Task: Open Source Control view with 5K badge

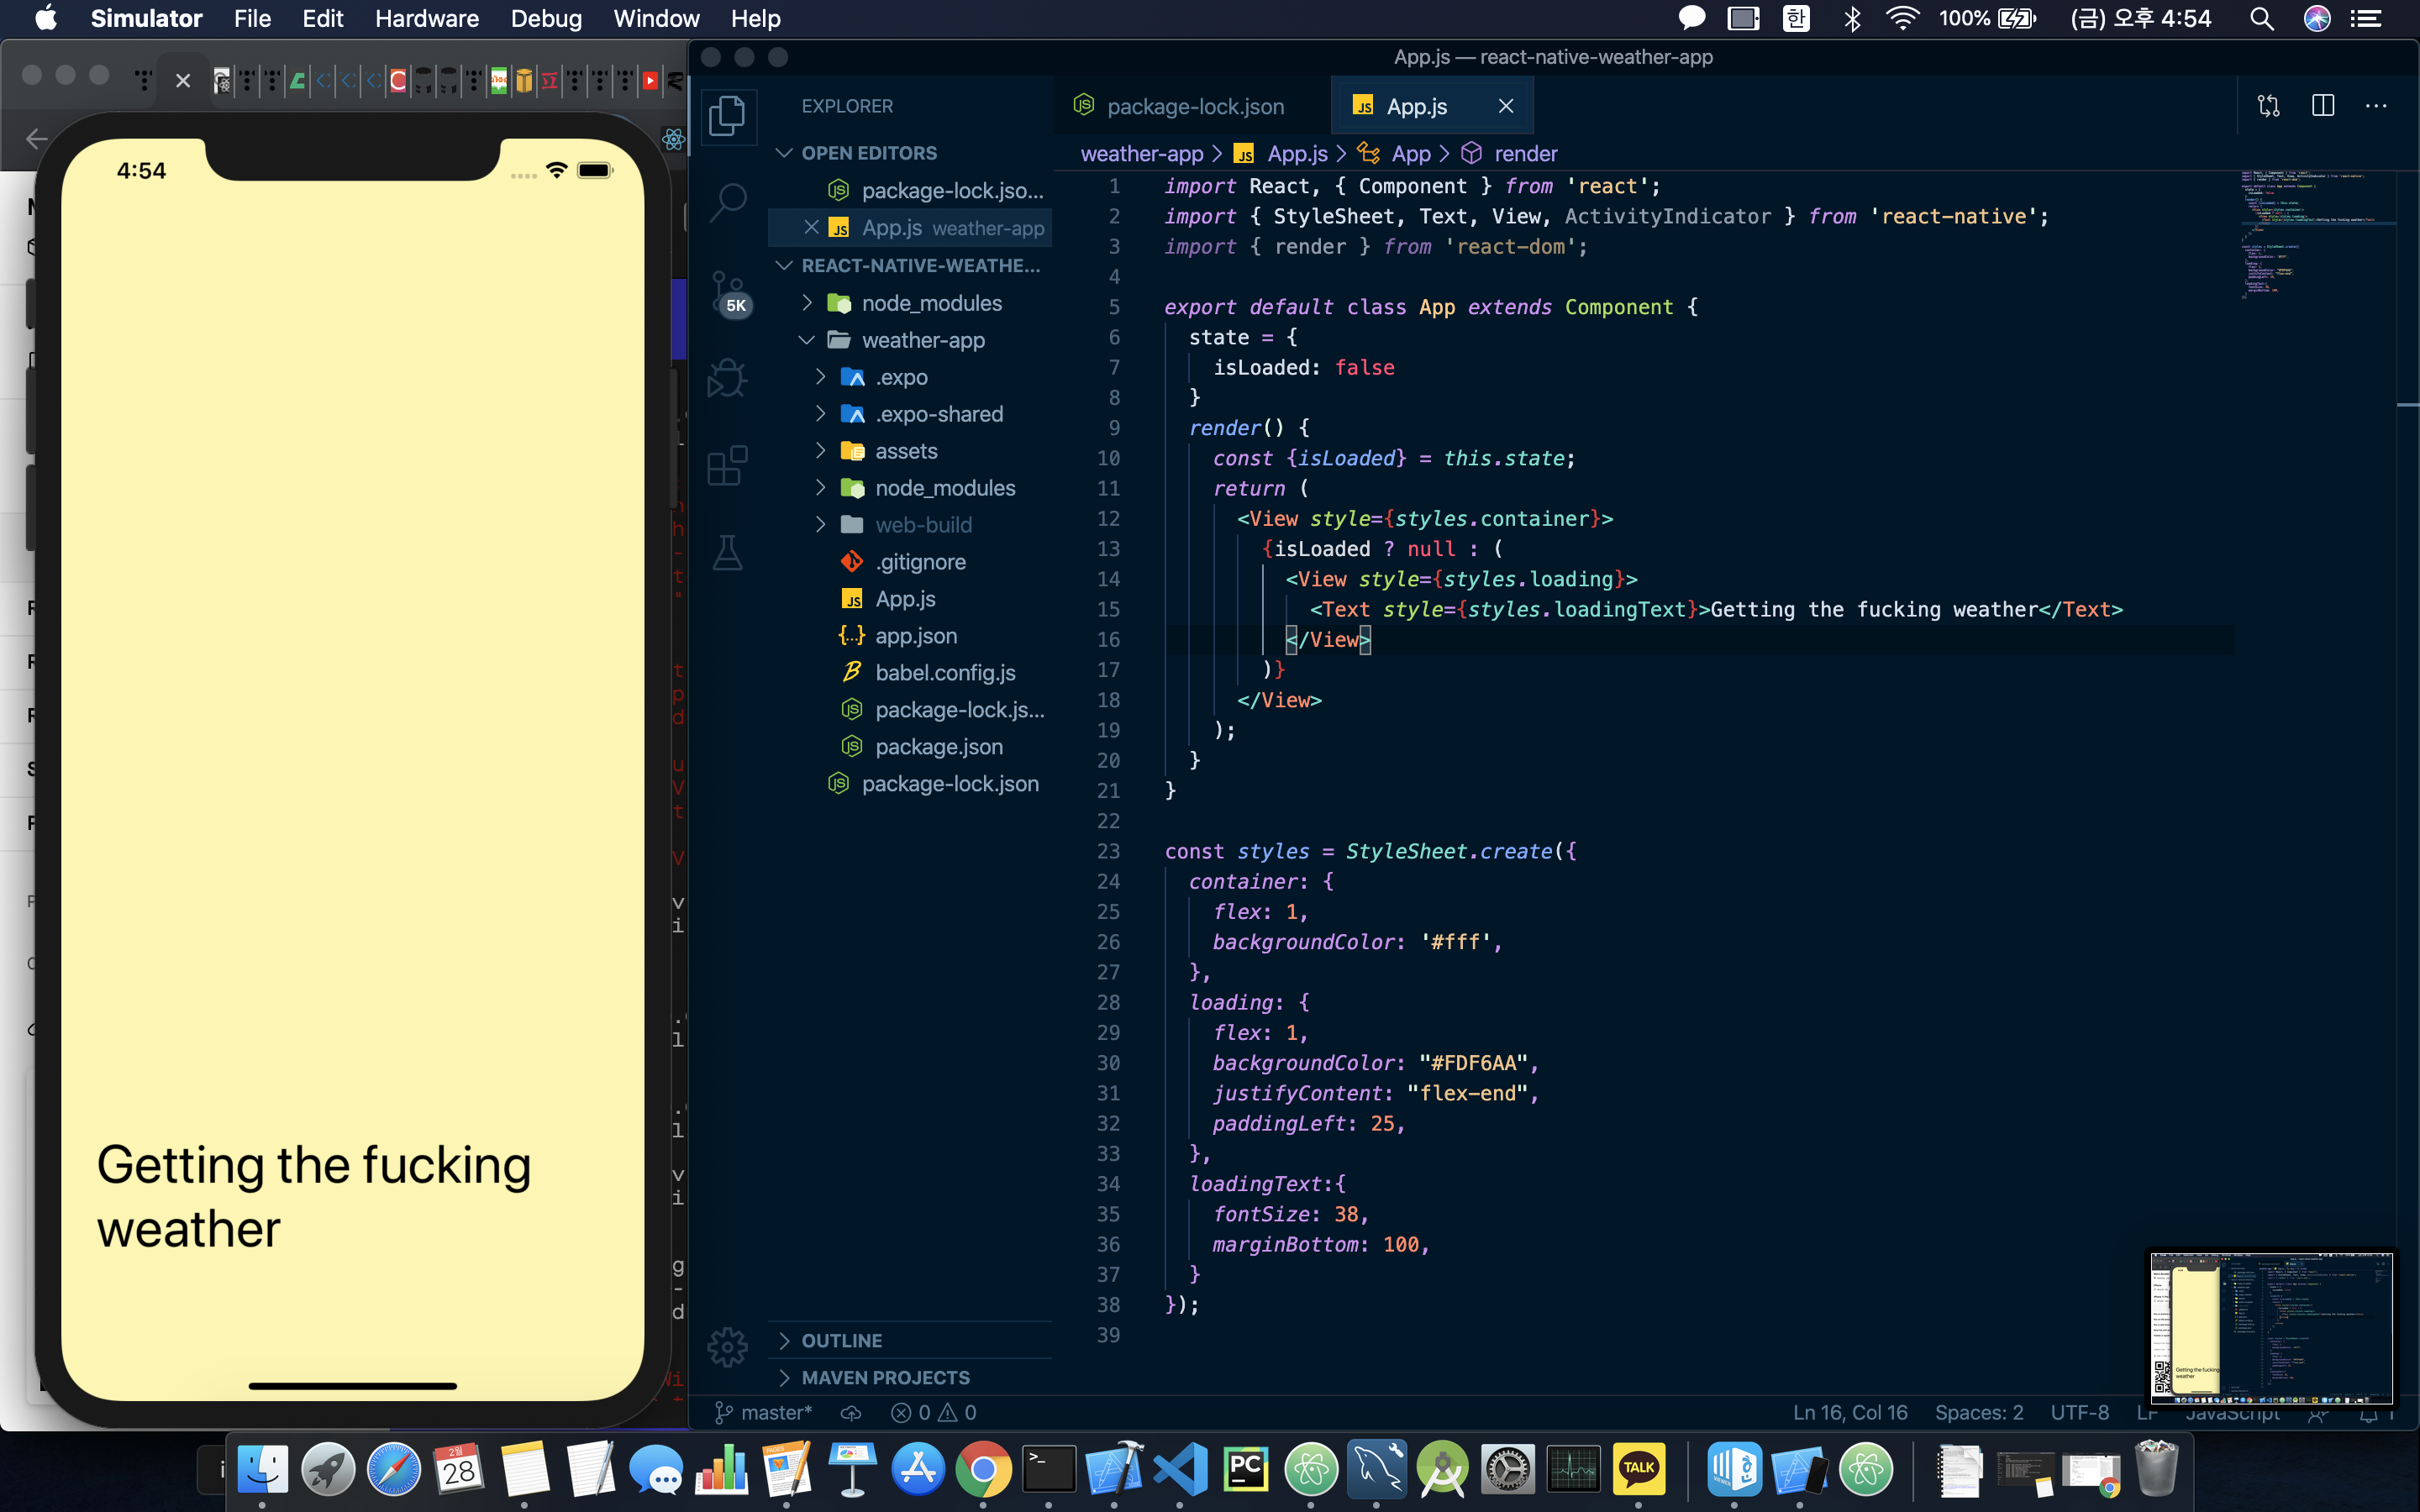Action: click(728, 291)
